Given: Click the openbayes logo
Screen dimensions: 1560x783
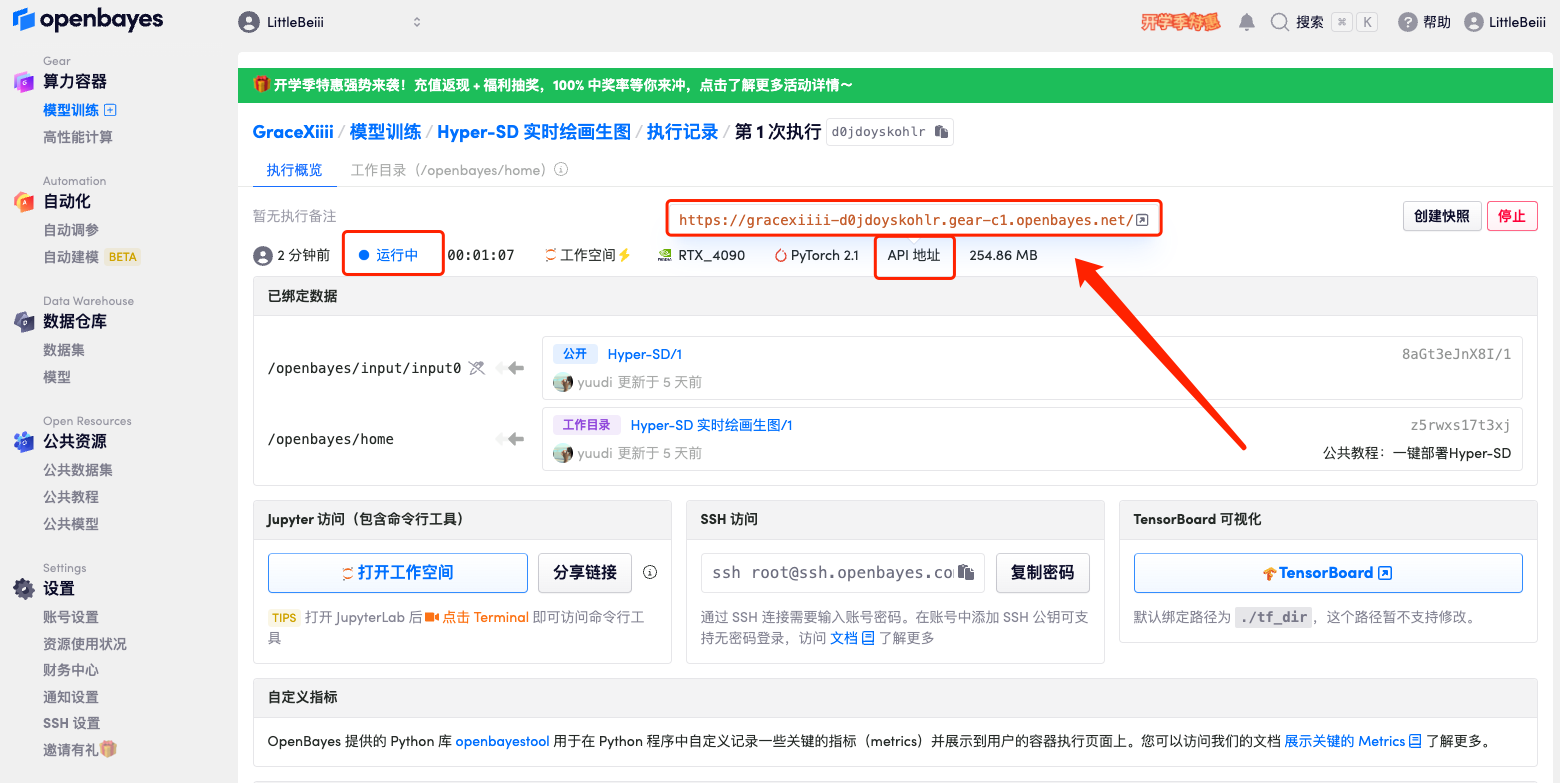Looking at the screenshot, I should click(x=88, y=20).
